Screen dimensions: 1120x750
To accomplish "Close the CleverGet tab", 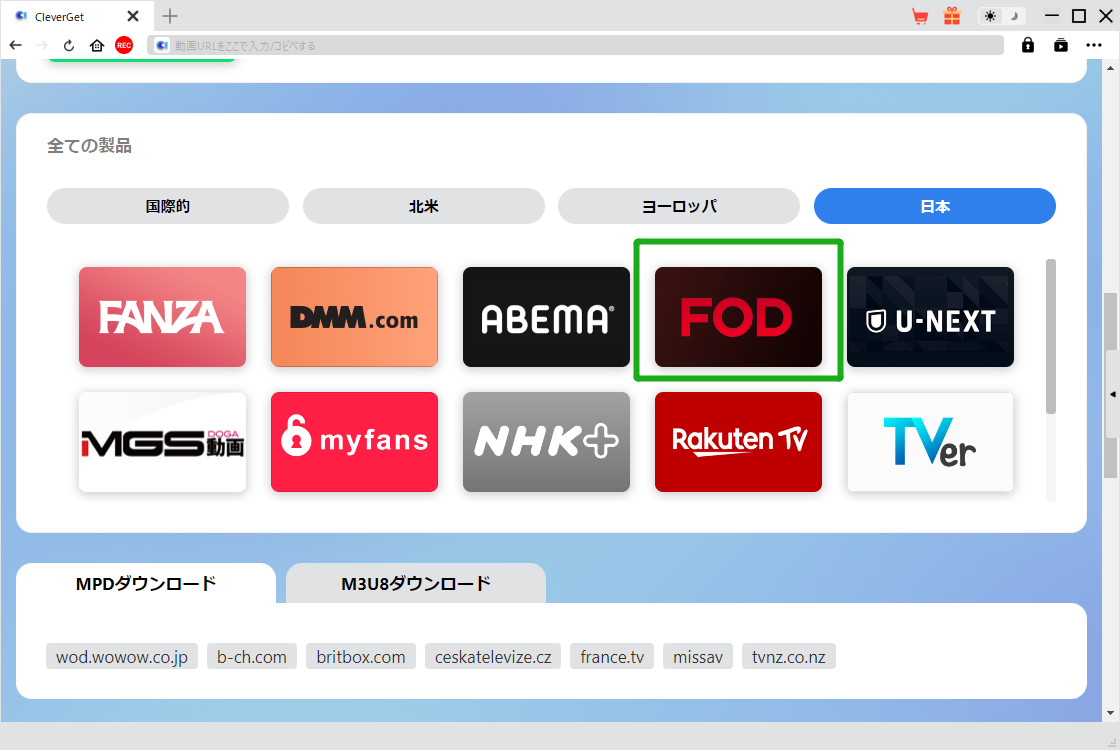I will point(133,16).
